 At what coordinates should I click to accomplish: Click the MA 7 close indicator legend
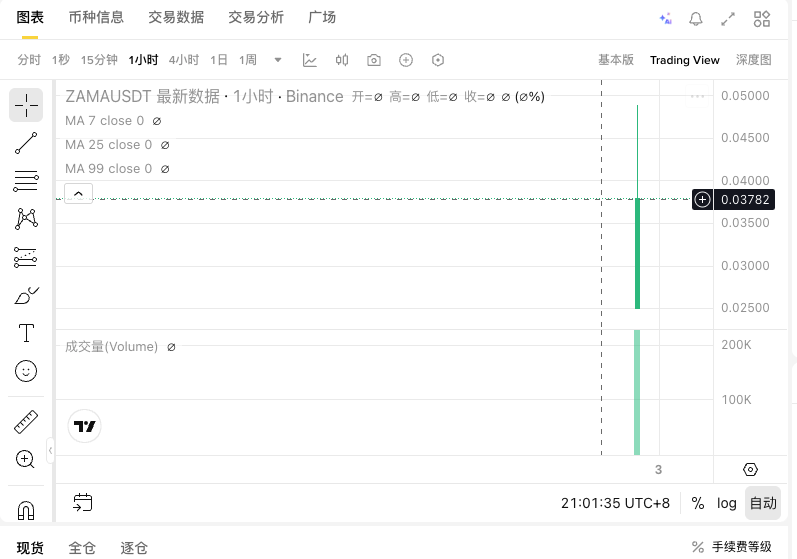104,121
